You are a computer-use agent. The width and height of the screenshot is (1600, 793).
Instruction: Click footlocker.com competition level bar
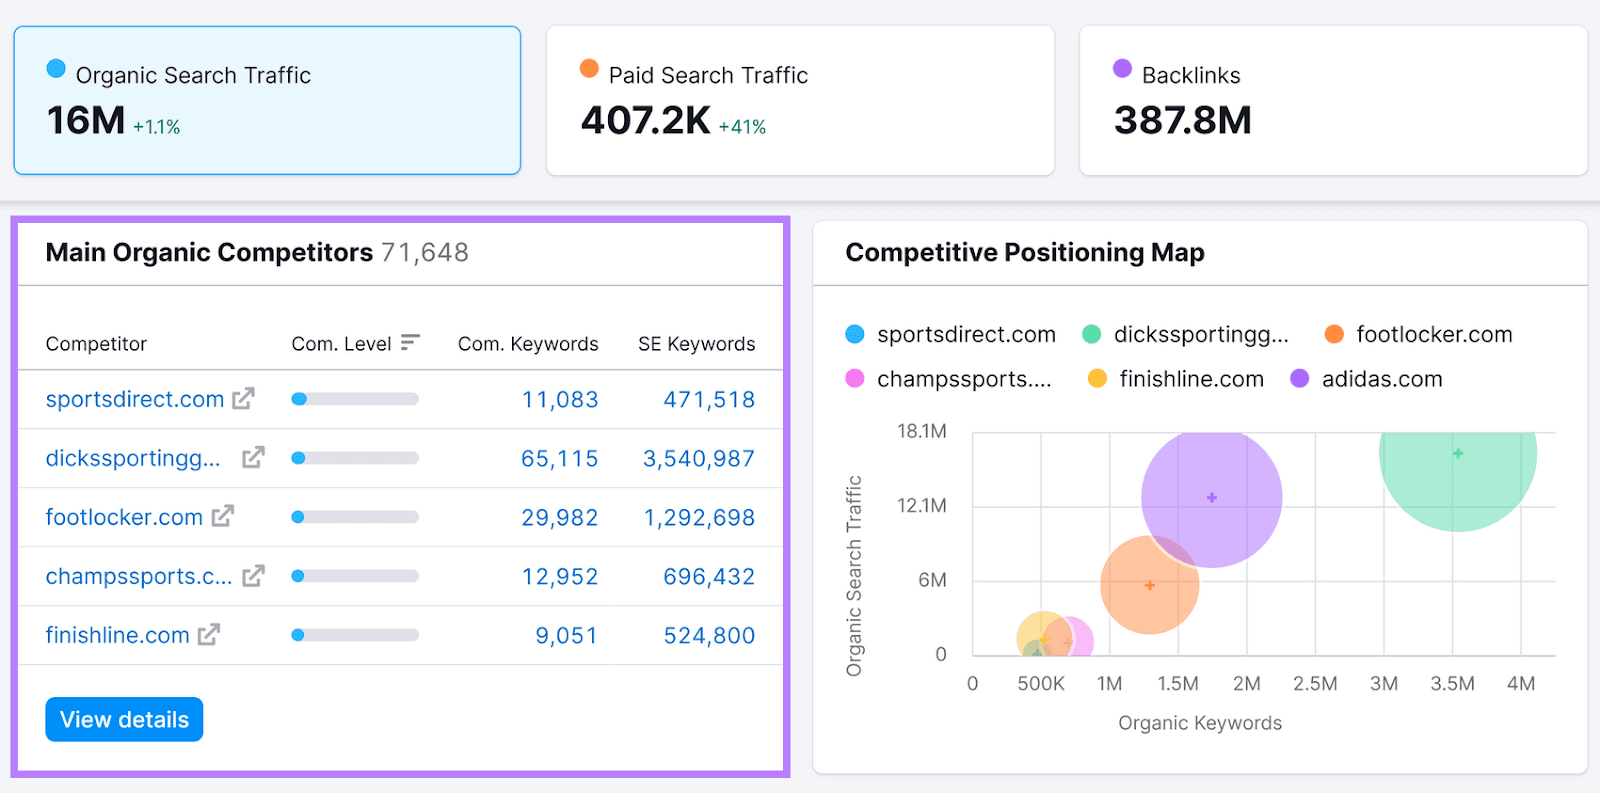coord(355,517)
